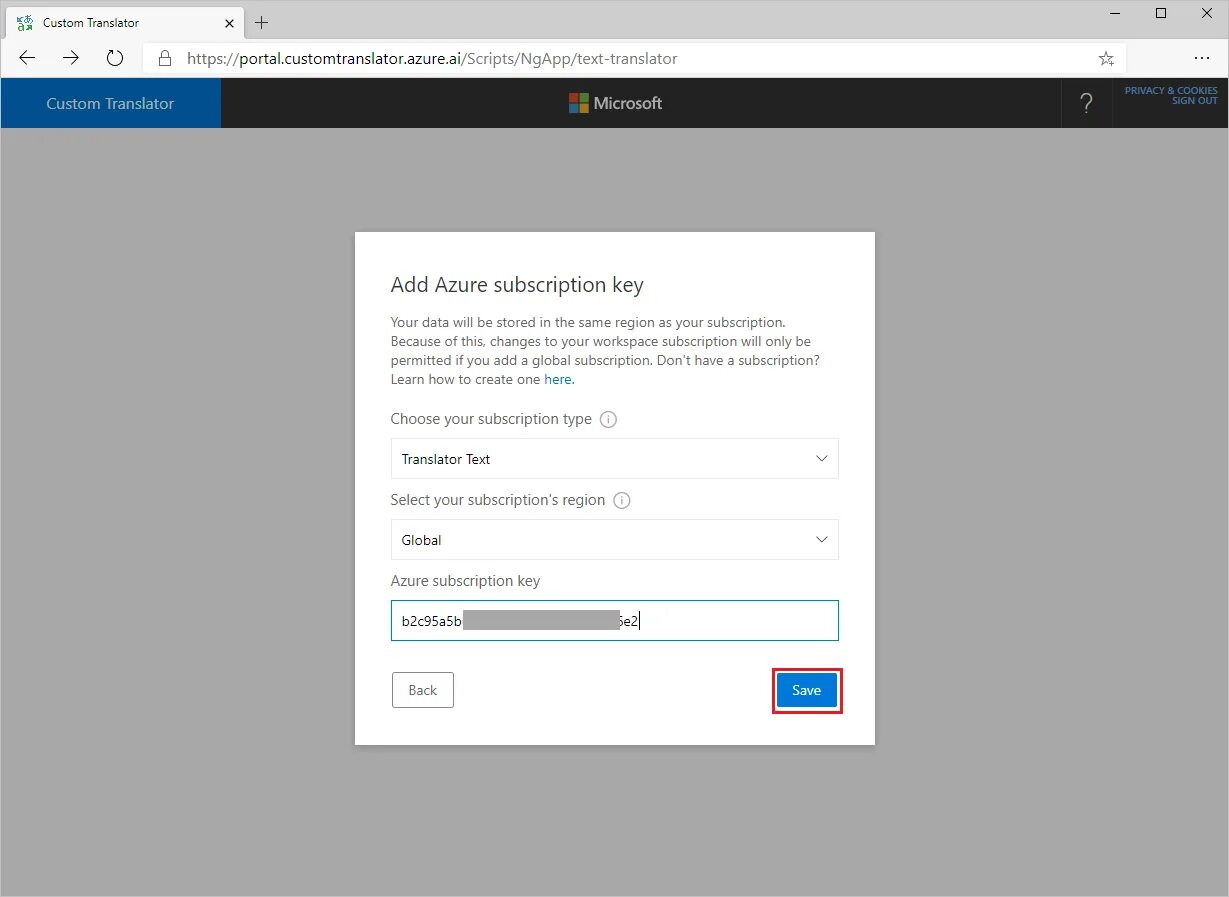This screenshot has width=1229, height=897.
Task: Expand the Translator Text subscription type dropdown
Action: pos(615,459)
